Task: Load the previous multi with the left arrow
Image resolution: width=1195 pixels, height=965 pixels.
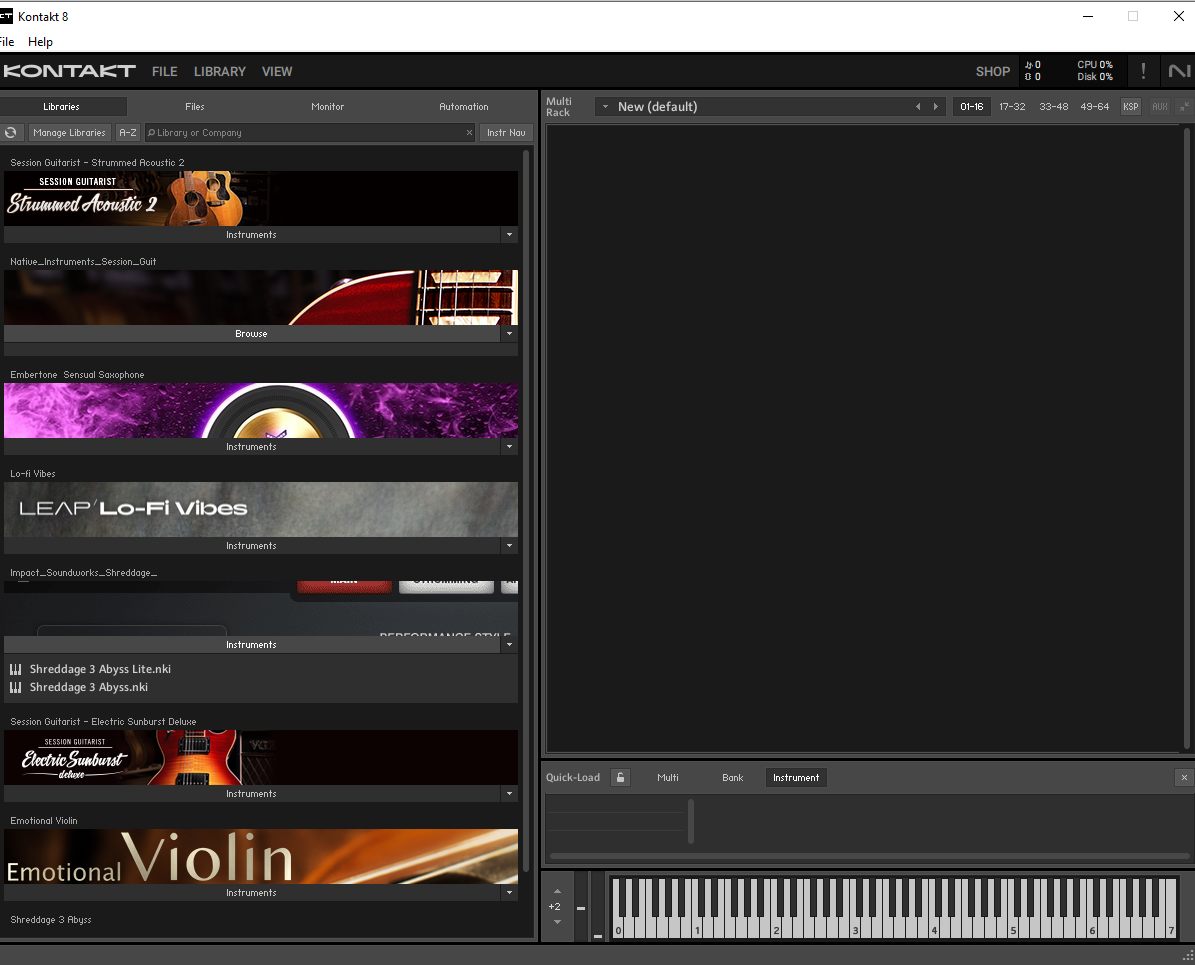Action: pos(918,107)
